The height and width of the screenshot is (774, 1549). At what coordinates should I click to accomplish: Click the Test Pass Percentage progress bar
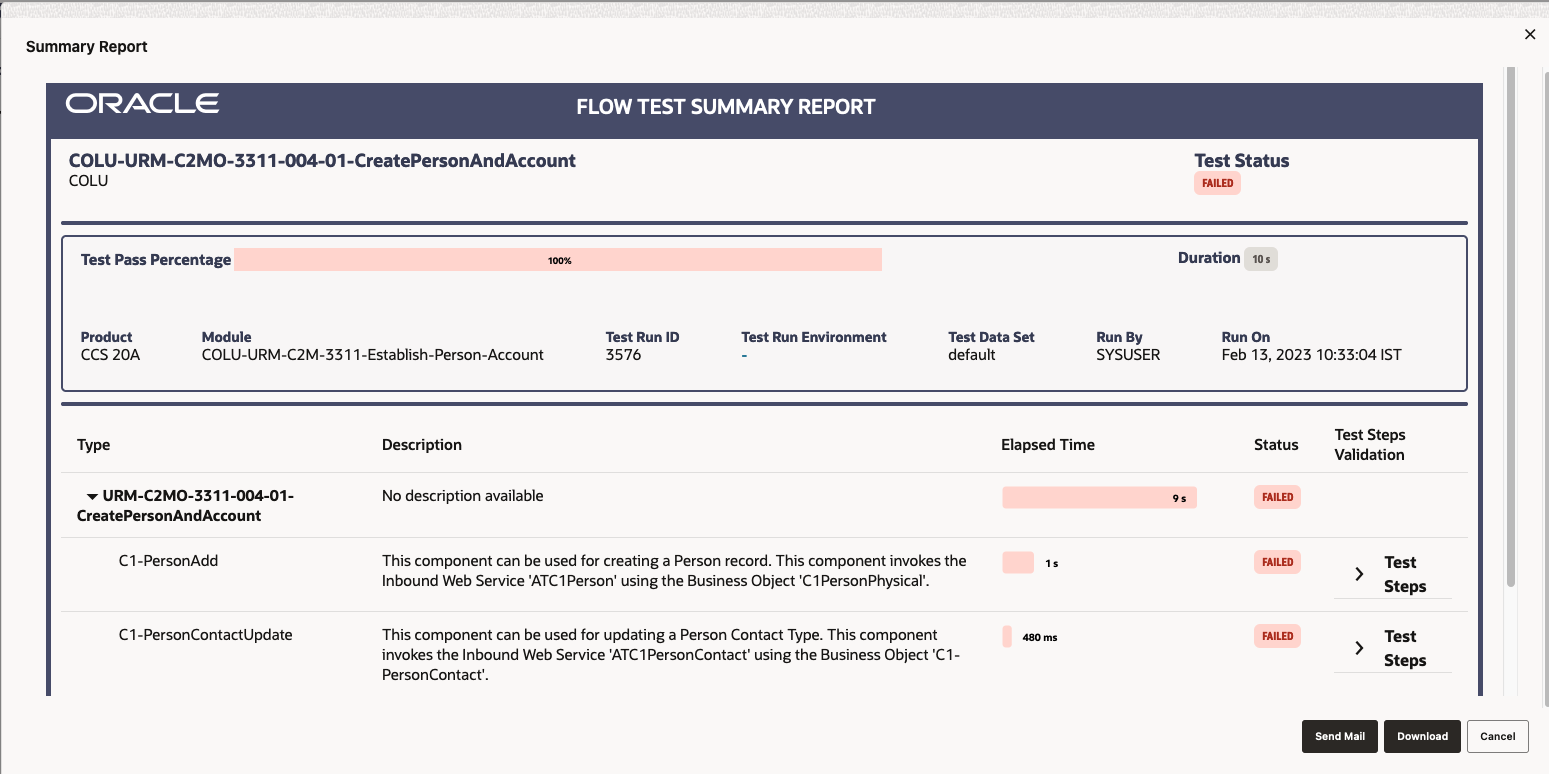coord(558,259)
